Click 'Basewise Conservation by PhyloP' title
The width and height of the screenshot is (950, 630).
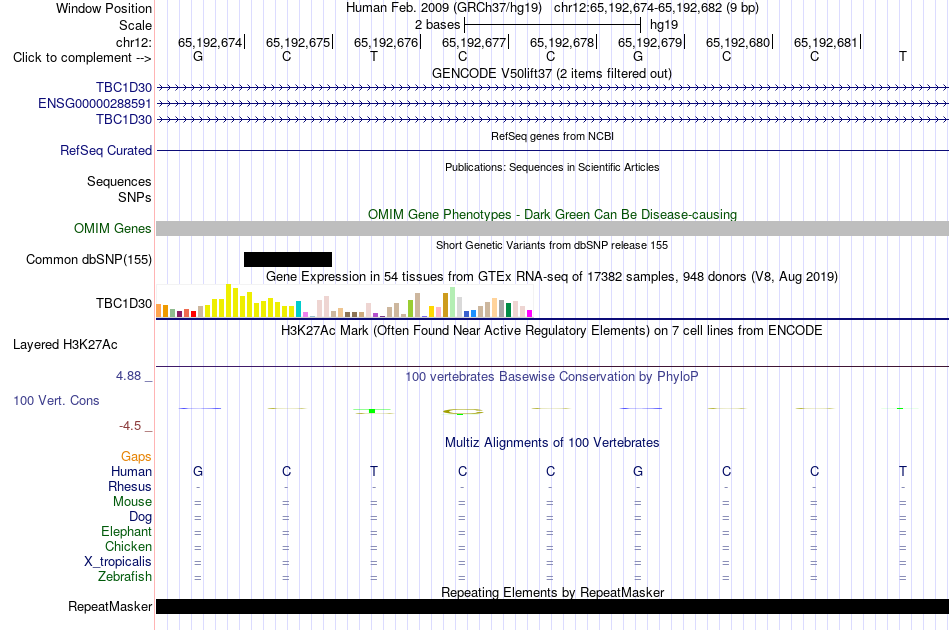coord(551,377)
